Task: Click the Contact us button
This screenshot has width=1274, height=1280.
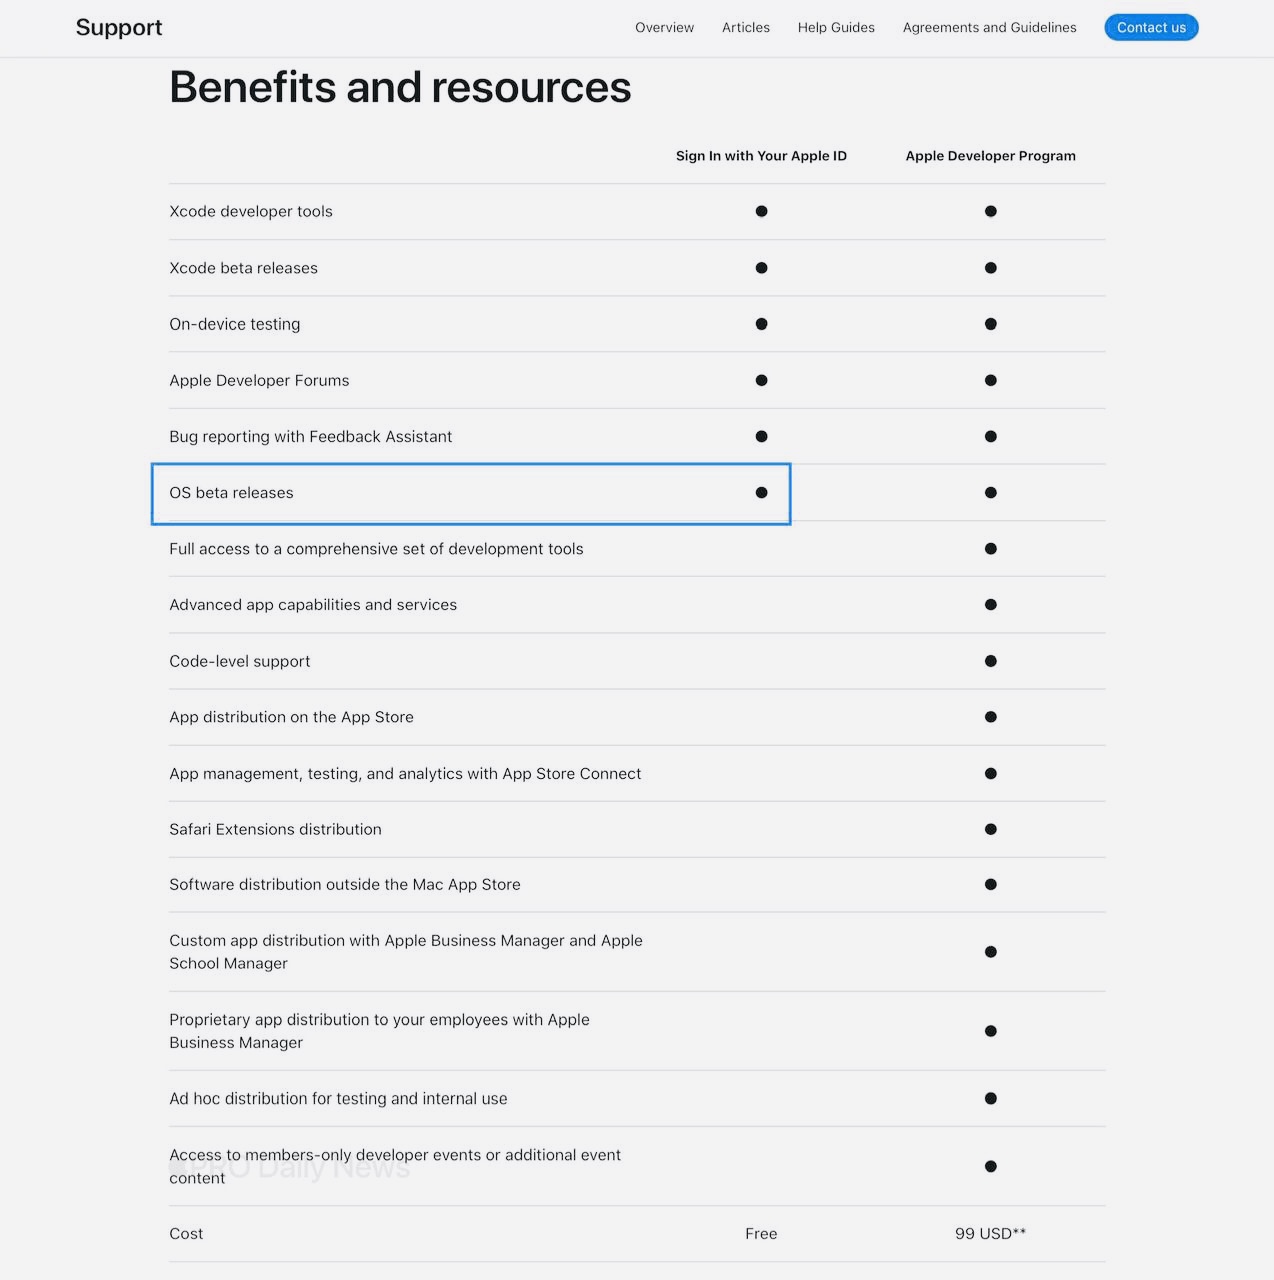Action: 1151,27
